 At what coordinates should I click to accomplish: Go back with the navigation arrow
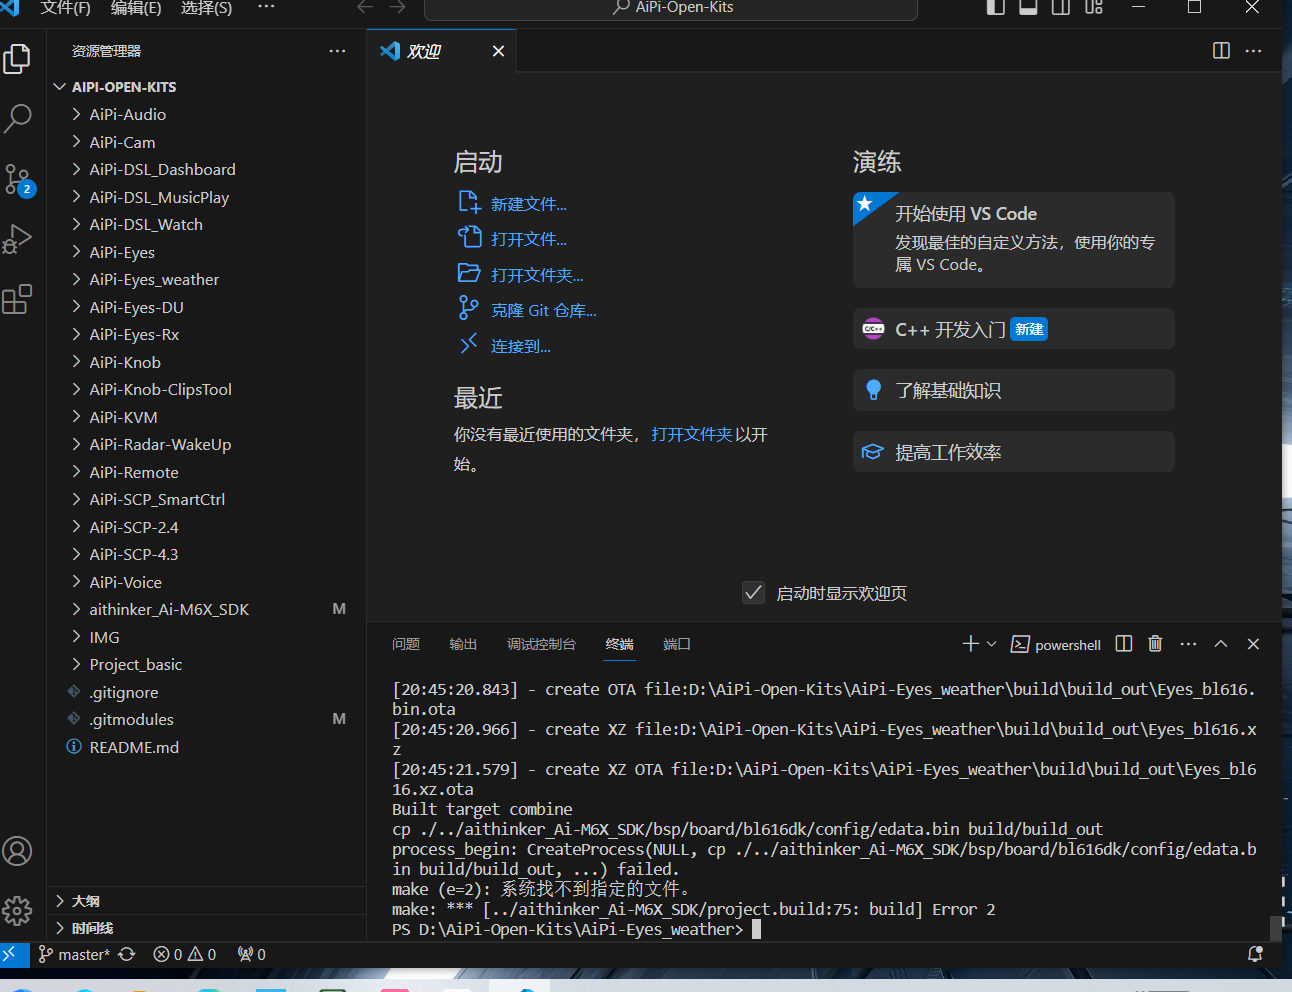(x=365, y=7)
